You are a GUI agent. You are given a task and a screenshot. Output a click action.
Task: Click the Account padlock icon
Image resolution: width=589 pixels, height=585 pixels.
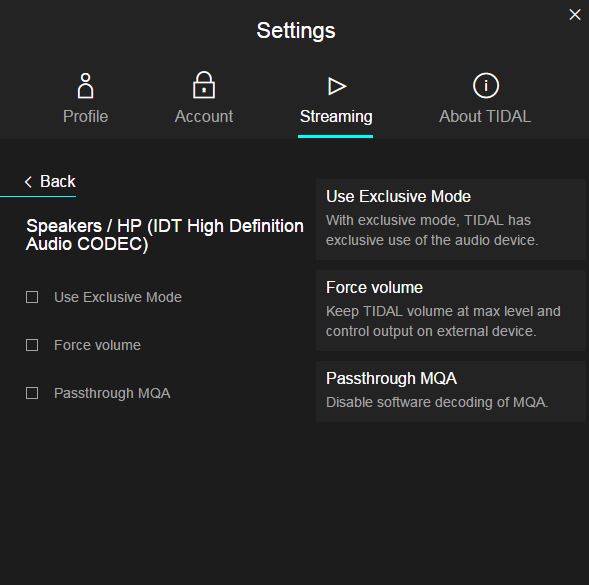pyautogui.click(x=204, y=85)
